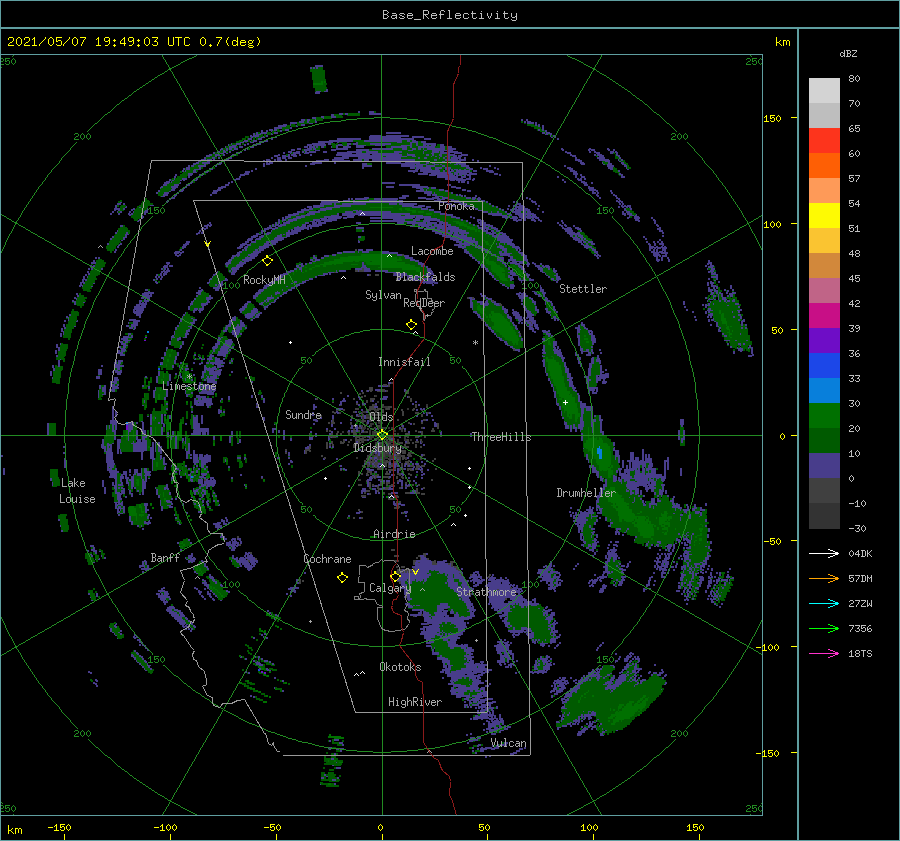Click the Limestone label

189,386
